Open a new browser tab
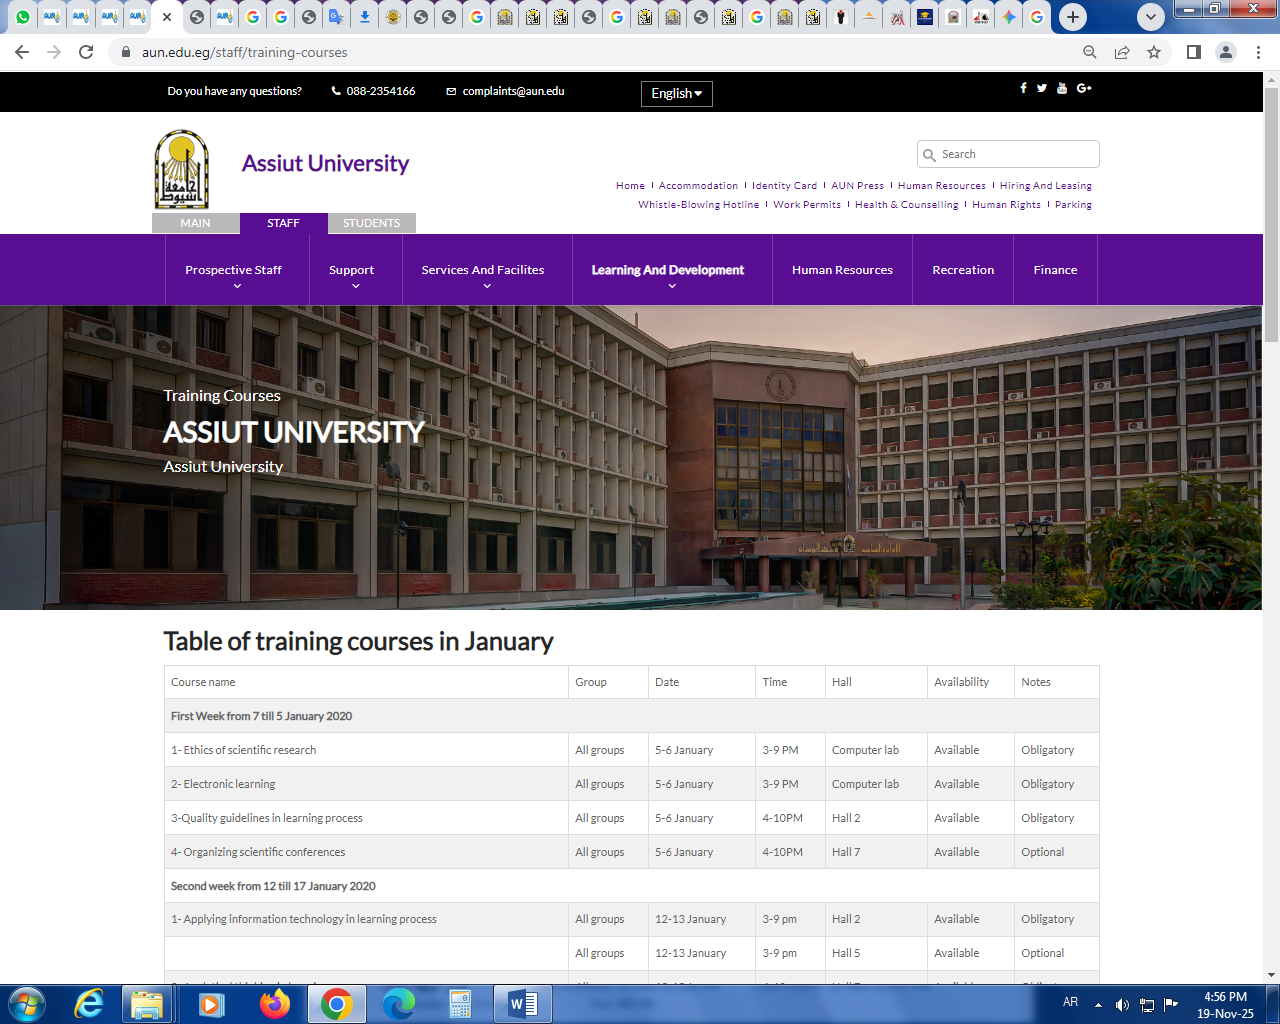This screenshot has height=1024, width=1280. [x=1073, y=17]
